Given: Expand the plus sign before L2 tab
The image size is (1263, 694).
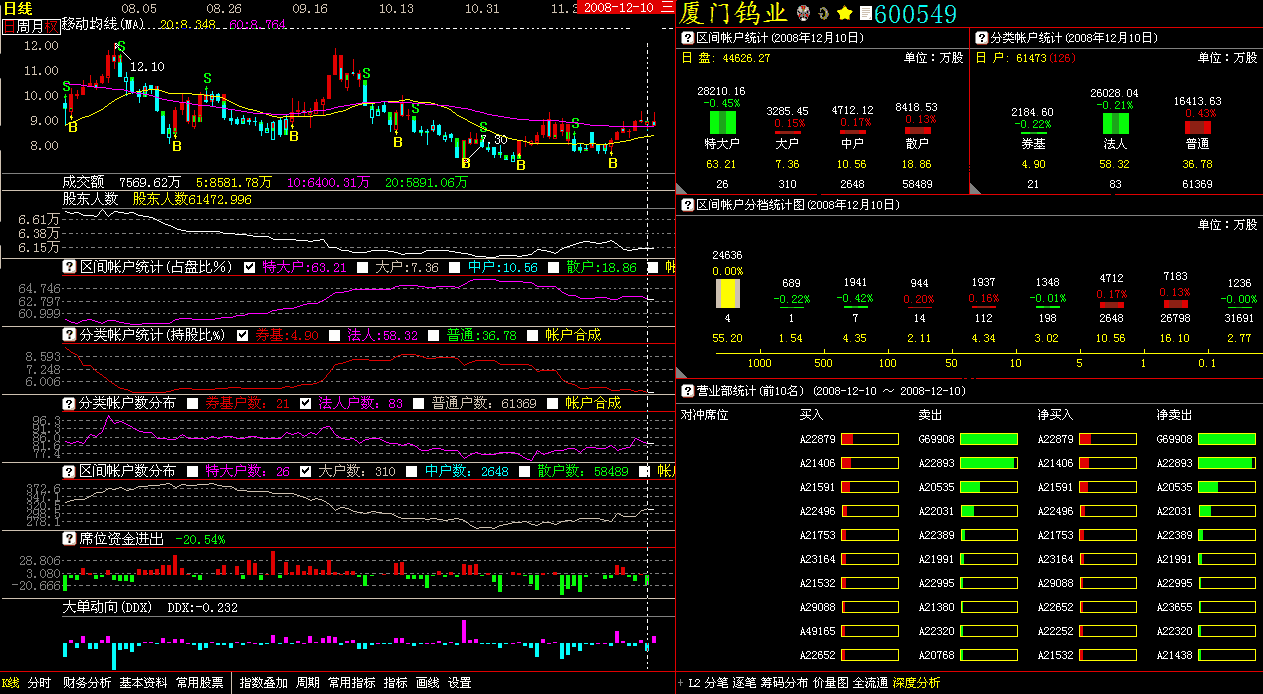Looking at the screenshot, I should click(681, 683).
